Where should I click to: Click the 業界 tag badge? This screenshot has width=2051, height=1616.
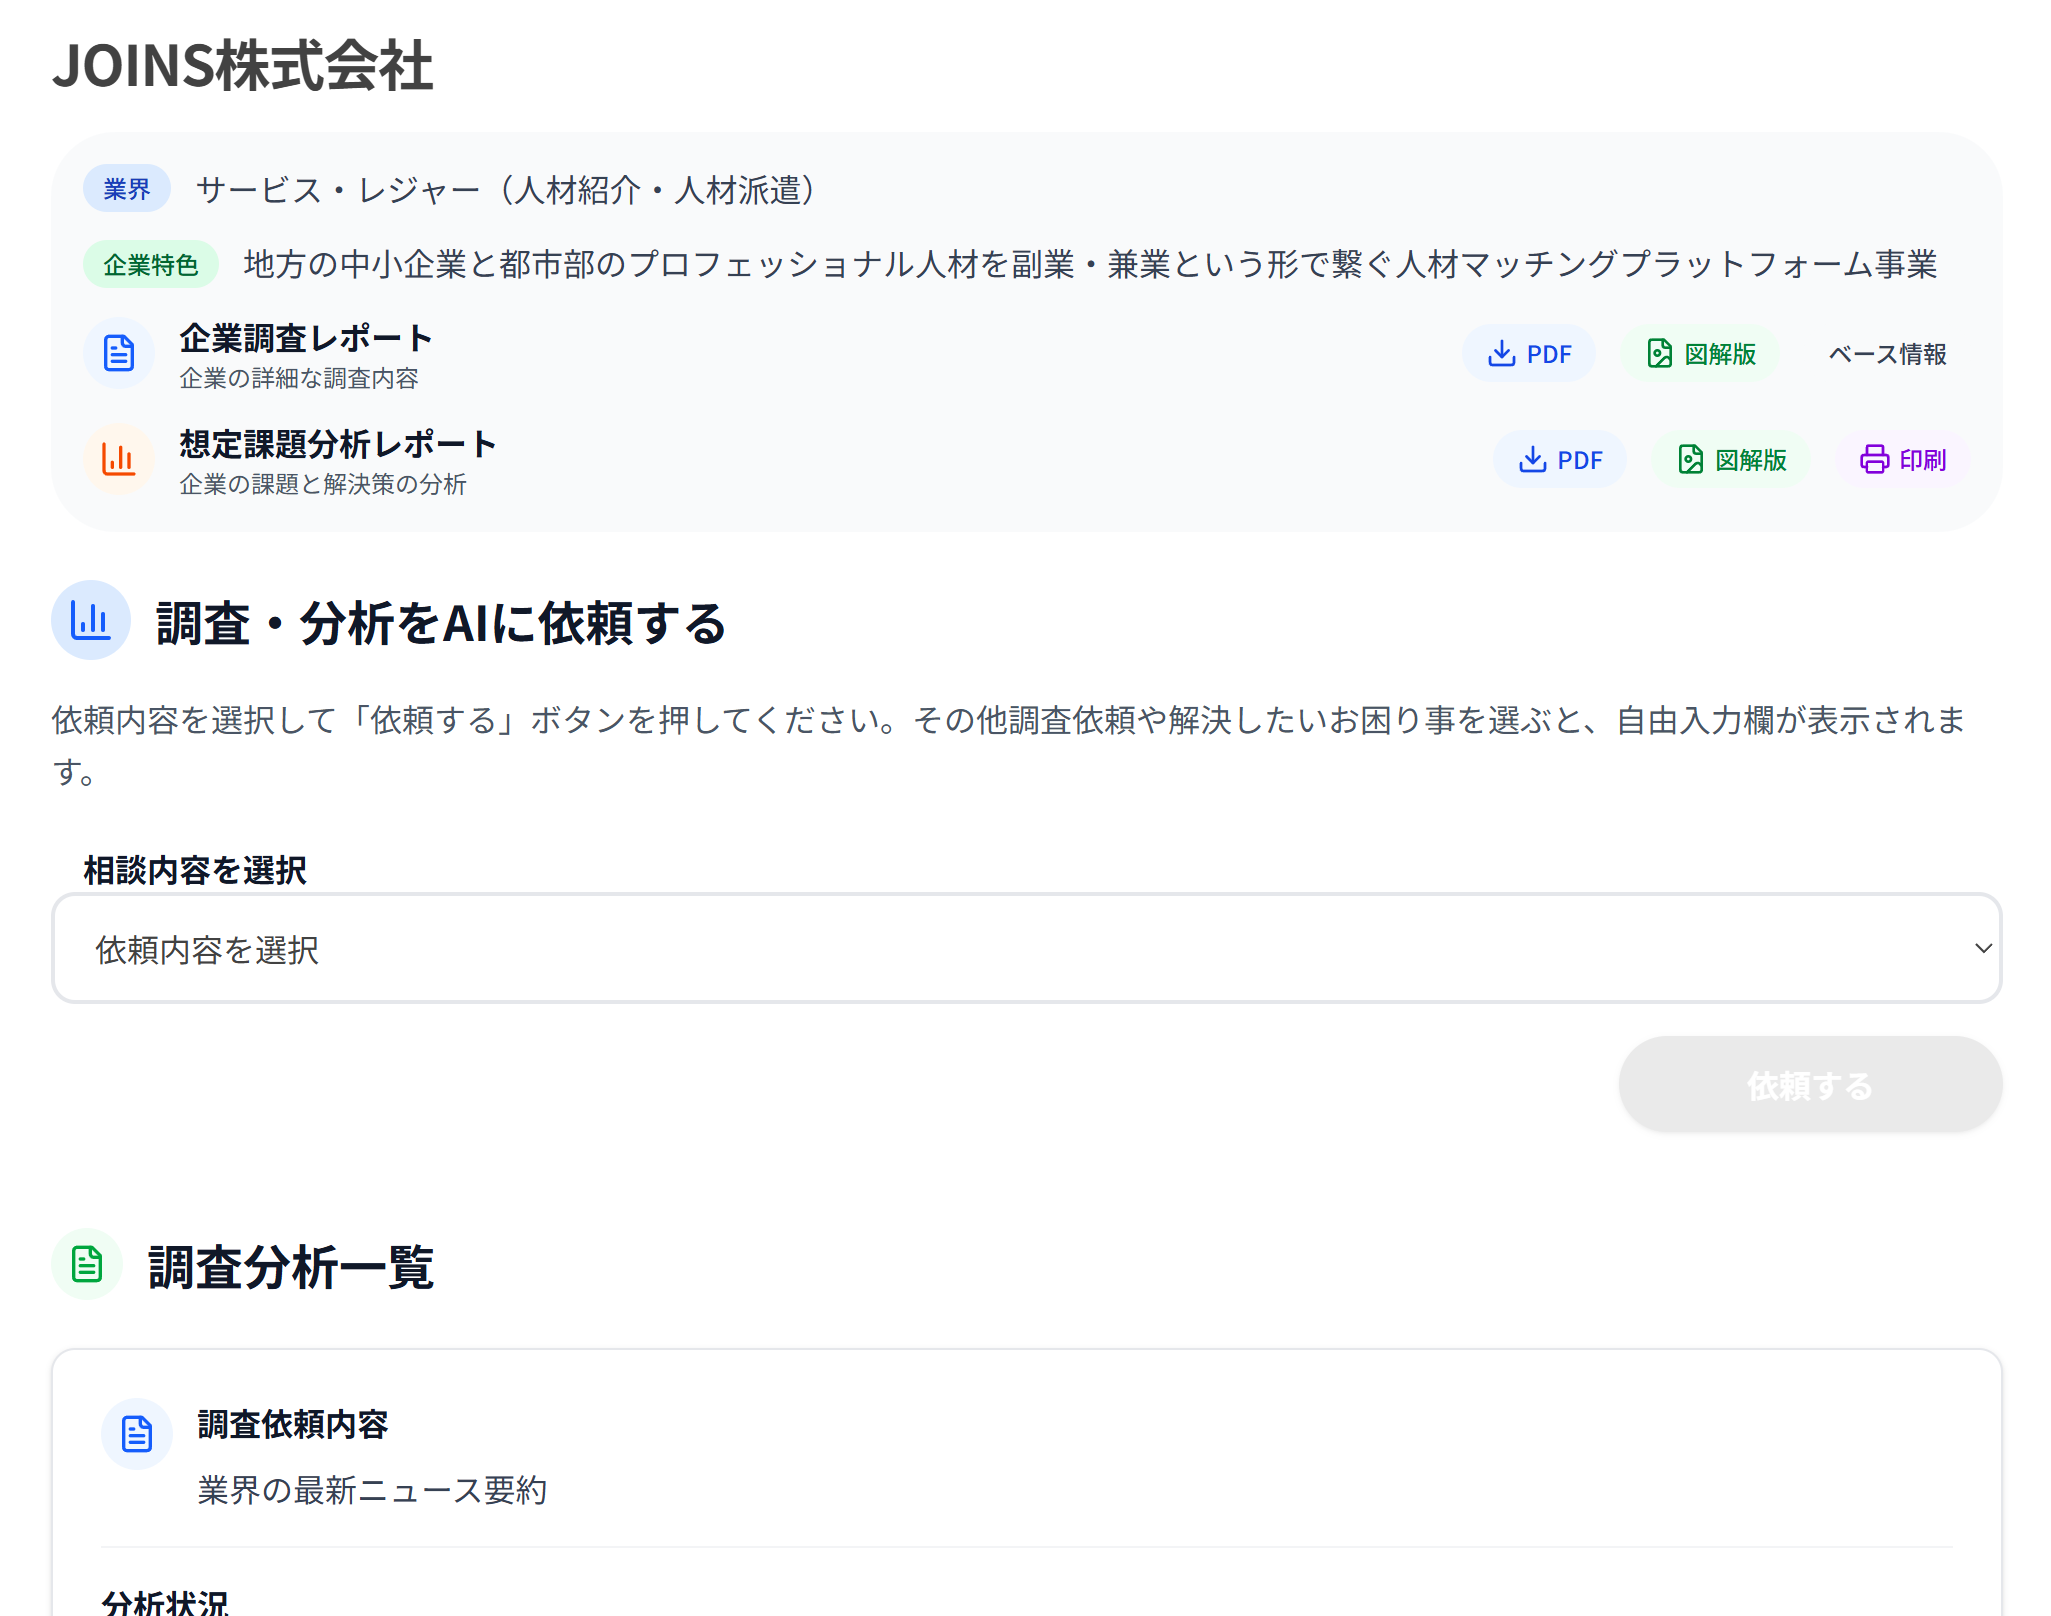tap(127, 189)
